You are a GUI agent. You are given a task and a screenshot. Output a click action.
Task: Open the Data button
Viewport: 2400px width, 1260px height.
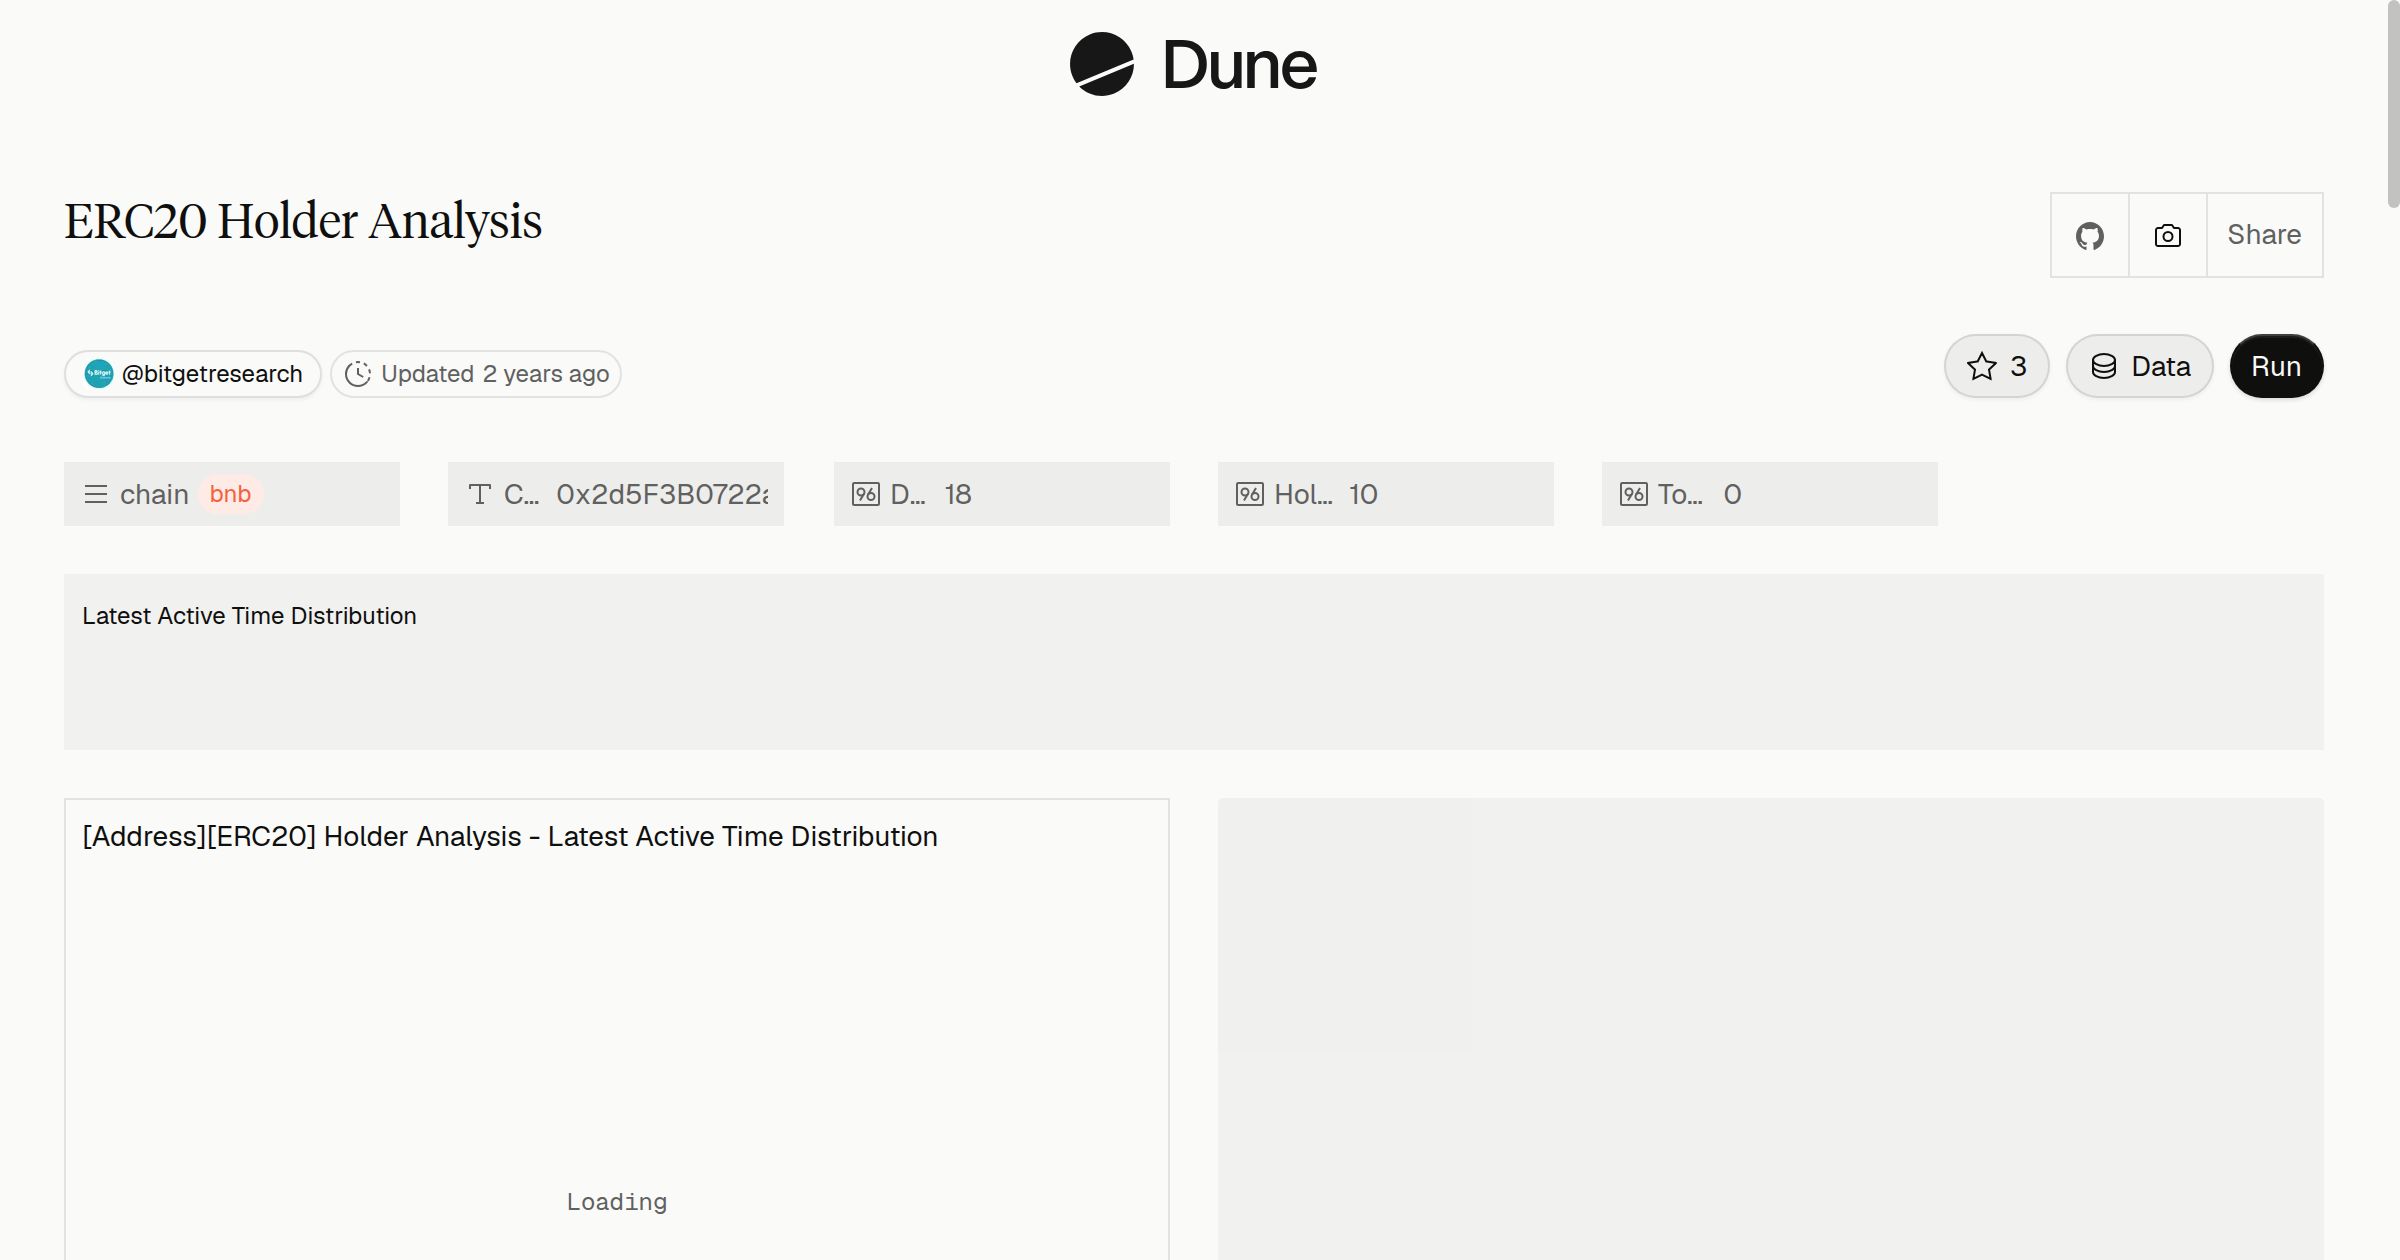point(2139,366)
